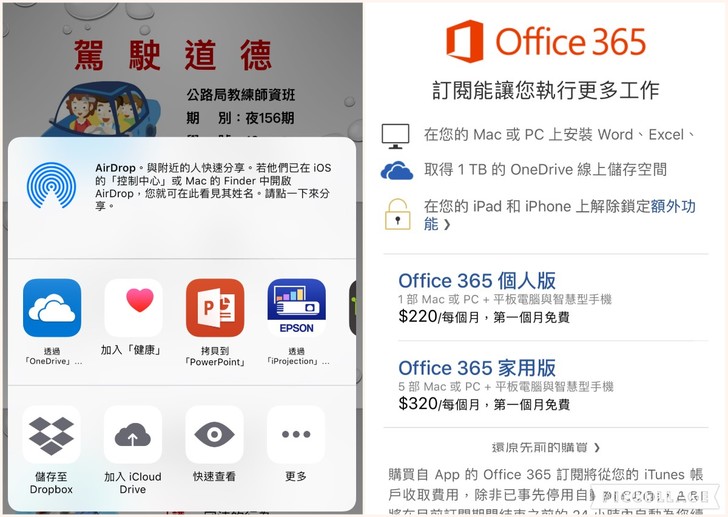Open Epson iProjection share icon
Image resolution: width=728 pixels, height=517 pixels.
tap(297, 308)
